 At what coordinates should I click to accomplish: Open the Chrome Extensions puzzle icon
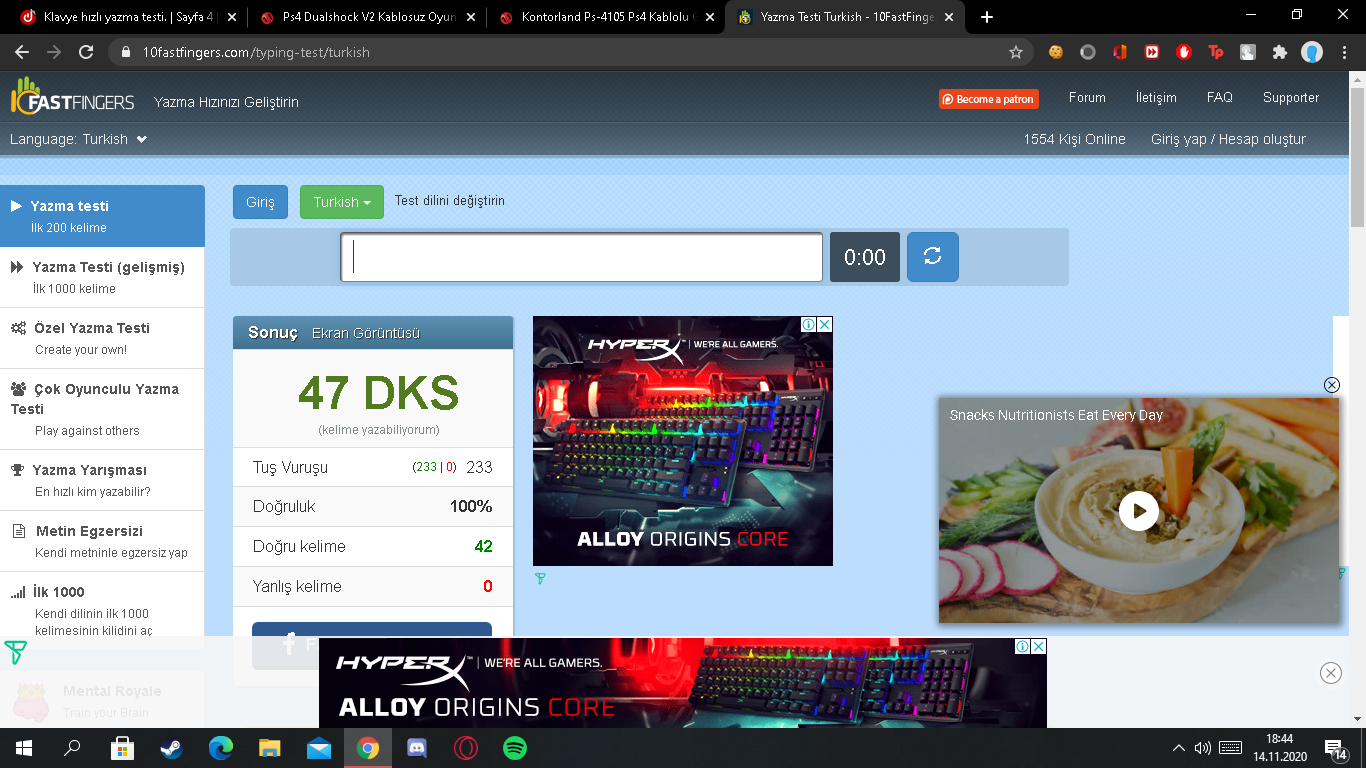coord(1280,52)
